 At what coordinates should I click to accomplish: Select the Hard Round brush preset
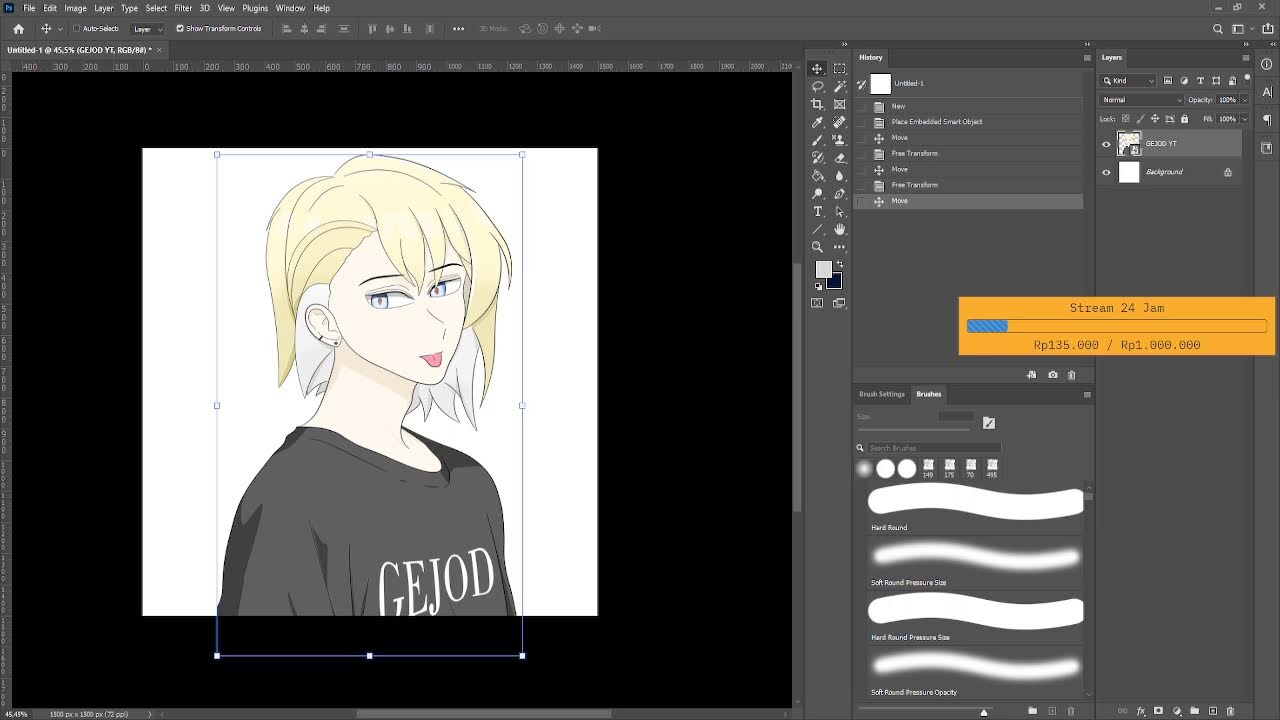[x=975, y=503]
